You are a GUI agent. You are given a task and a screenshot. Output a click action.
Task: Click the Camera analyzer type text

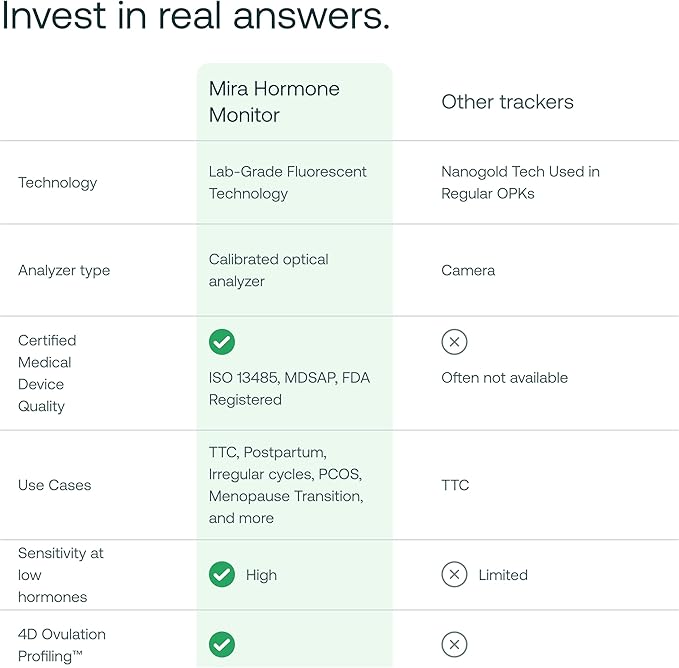click(x=468, y=270)
